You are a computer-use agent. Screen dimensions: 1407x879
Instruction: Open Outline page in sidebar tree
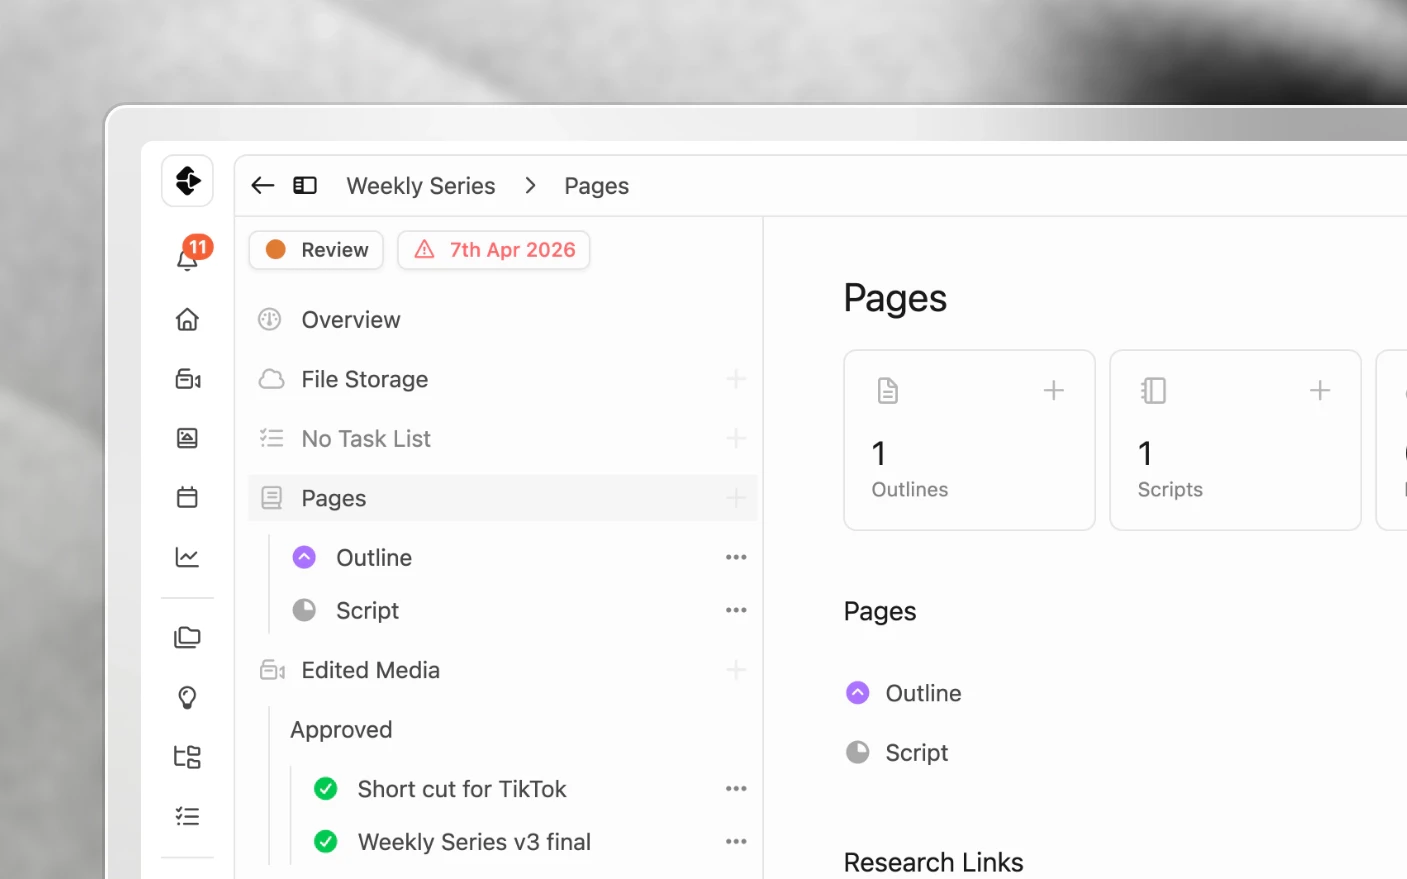[x=374, y=557]
